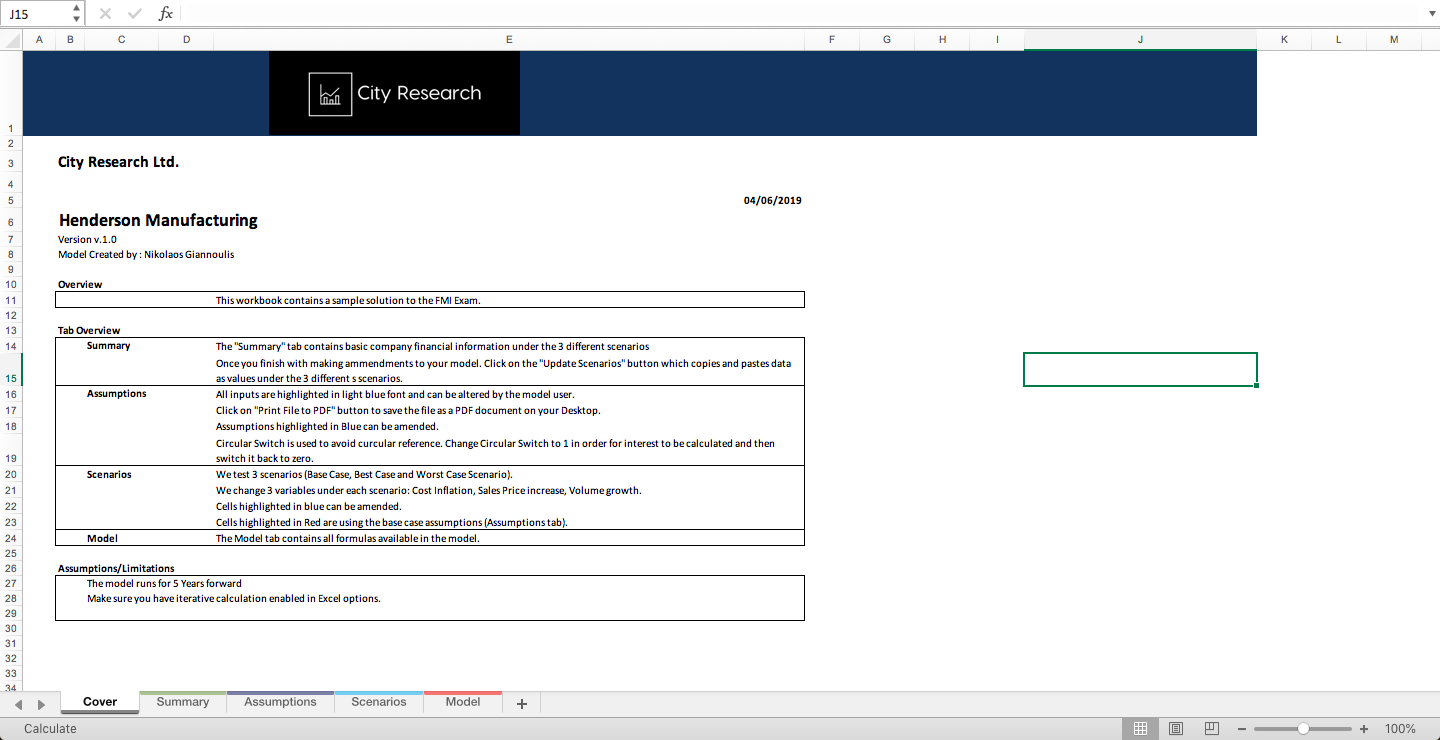
Task: Click the 100% zoom level
Action: (x=1400, y=729)
